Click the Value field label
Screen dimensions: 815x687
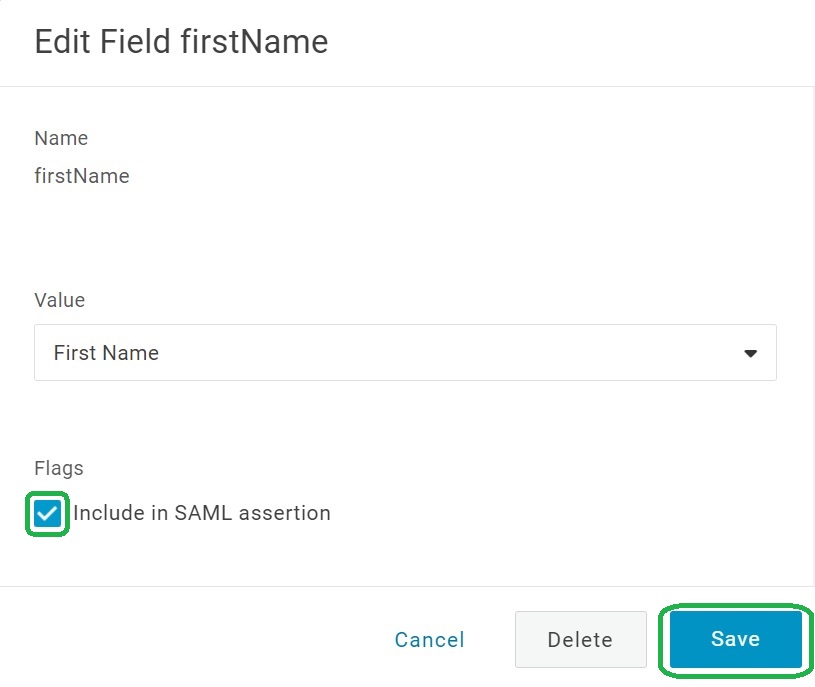pyautogui.click(x=60, y=300)
